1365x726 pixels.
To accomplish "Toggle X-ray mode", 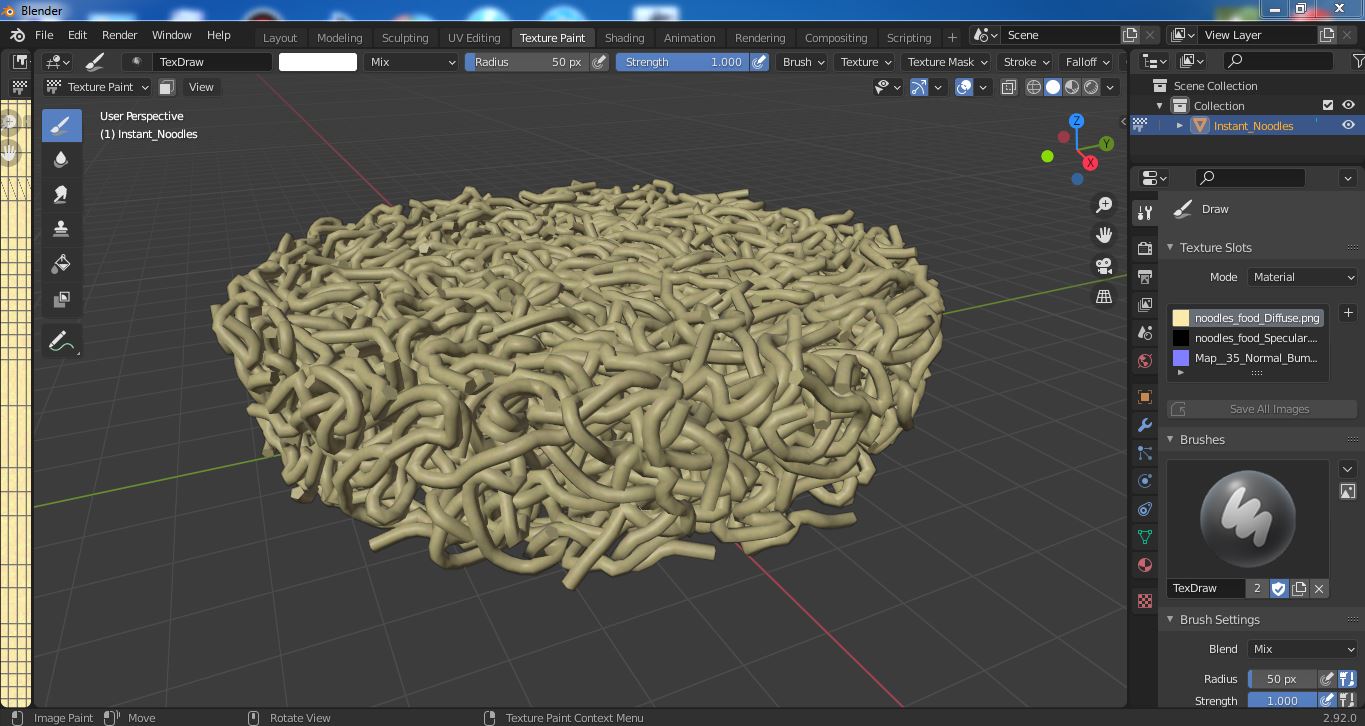I will pos(1007,87).
